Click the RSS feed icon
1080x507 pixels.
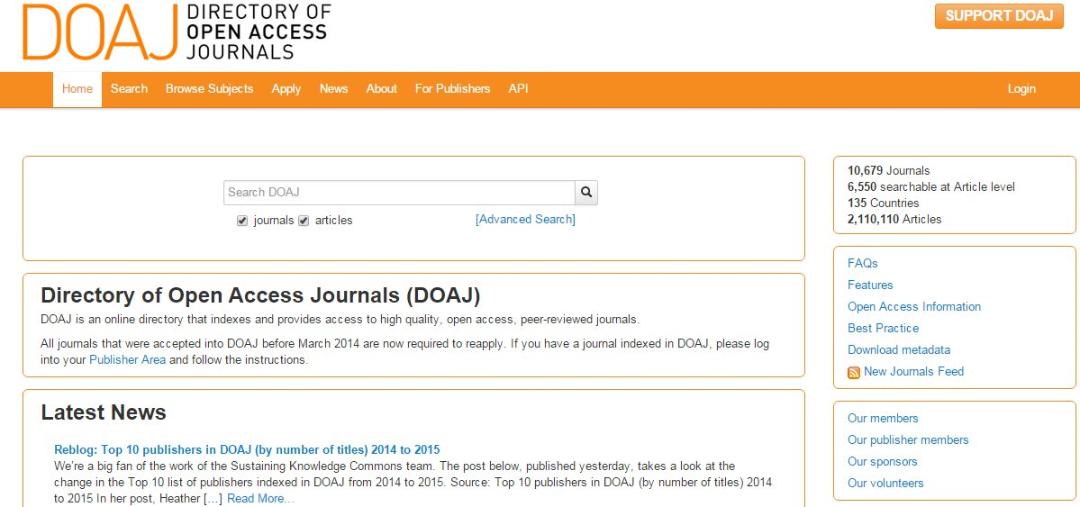(853, 373)
